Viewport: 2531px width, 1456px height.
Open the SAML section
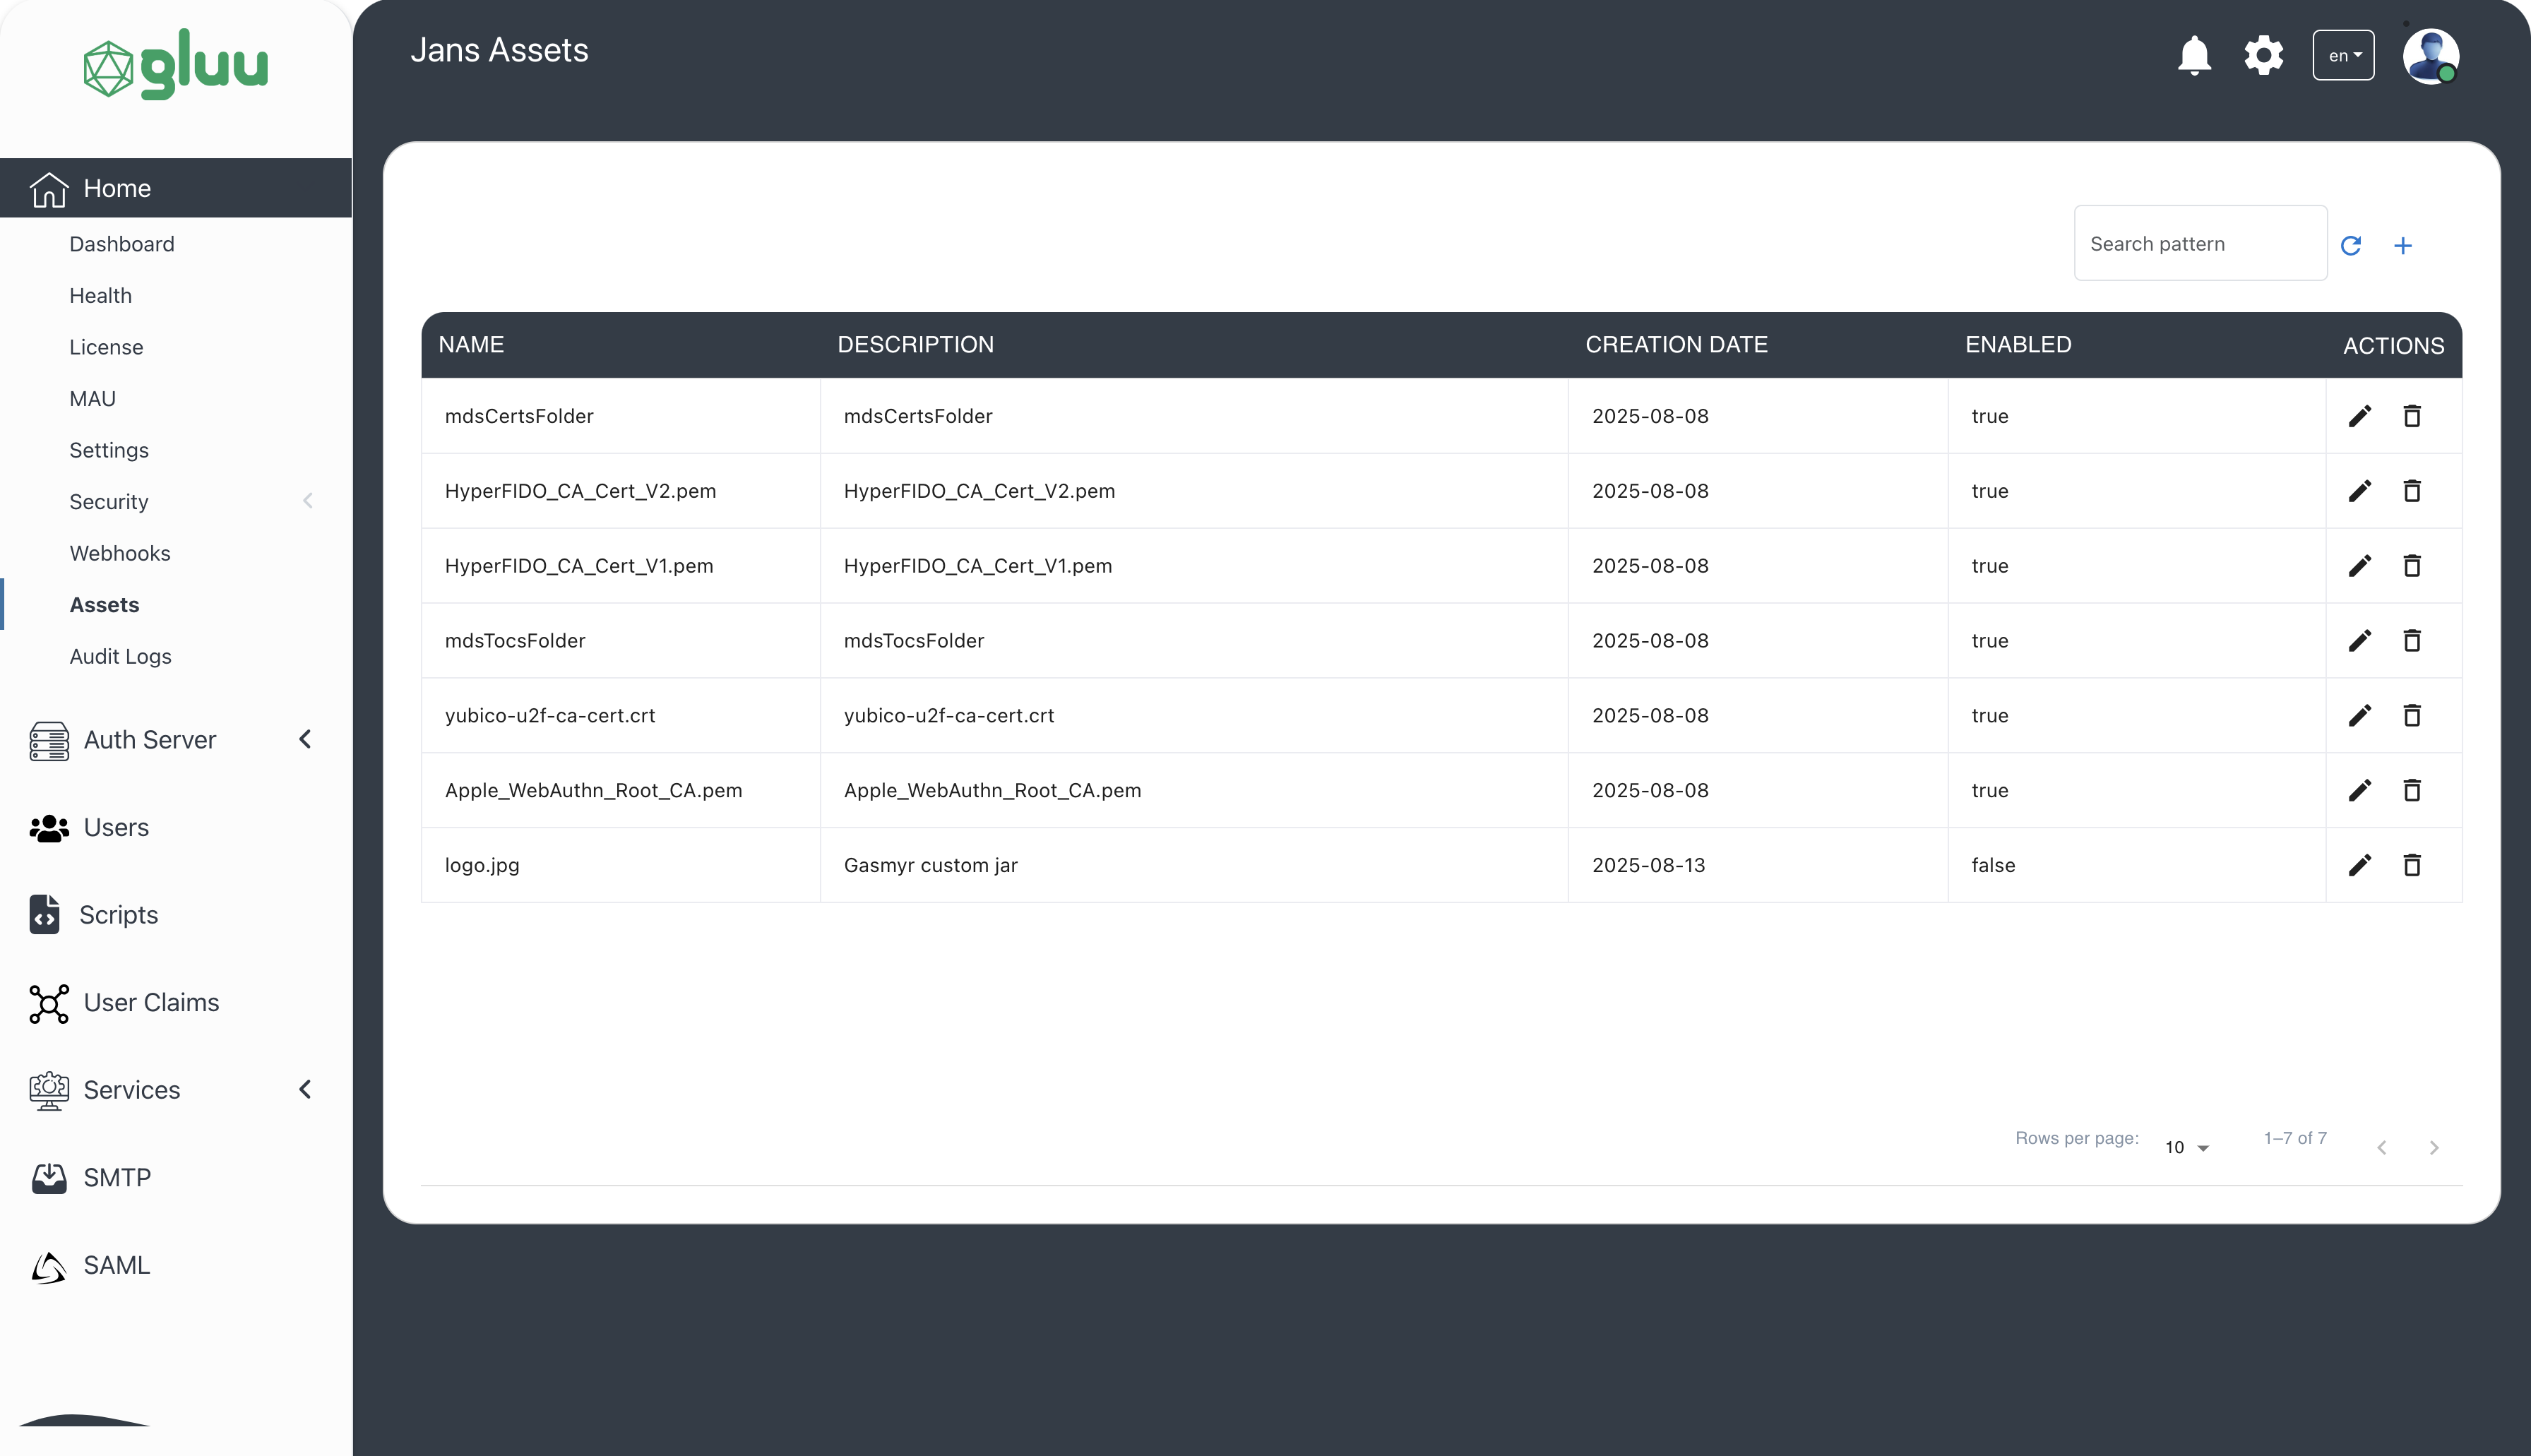click(x=116, y=1265)
